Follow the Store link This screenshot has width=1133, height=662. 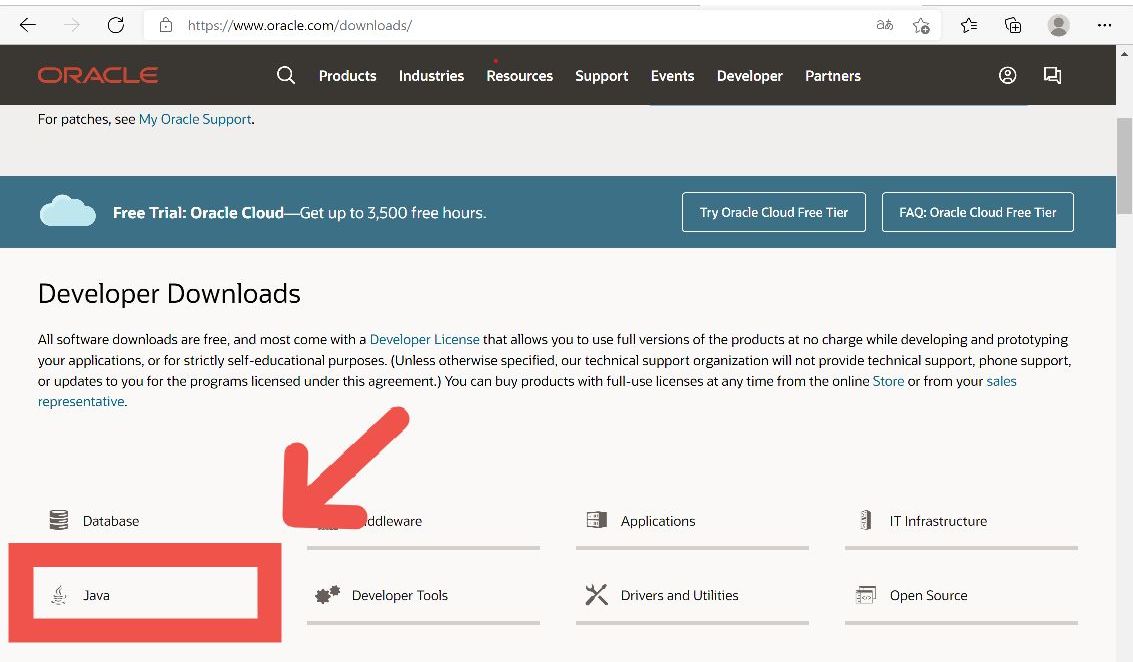click(888, 381)
